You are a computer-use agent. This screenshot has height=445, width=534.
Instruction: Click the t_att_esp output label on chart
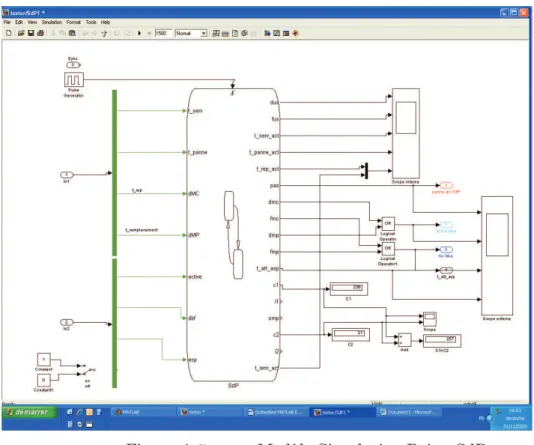(x=268, y=269)
